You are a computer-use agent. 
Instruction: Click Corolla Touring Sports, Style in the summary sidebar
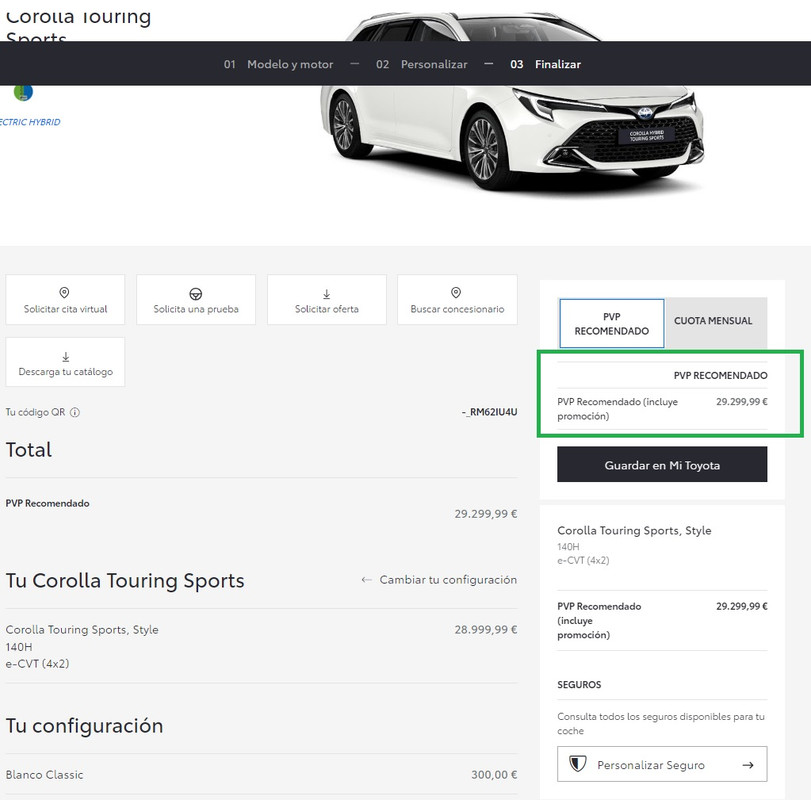click(634, 531)
